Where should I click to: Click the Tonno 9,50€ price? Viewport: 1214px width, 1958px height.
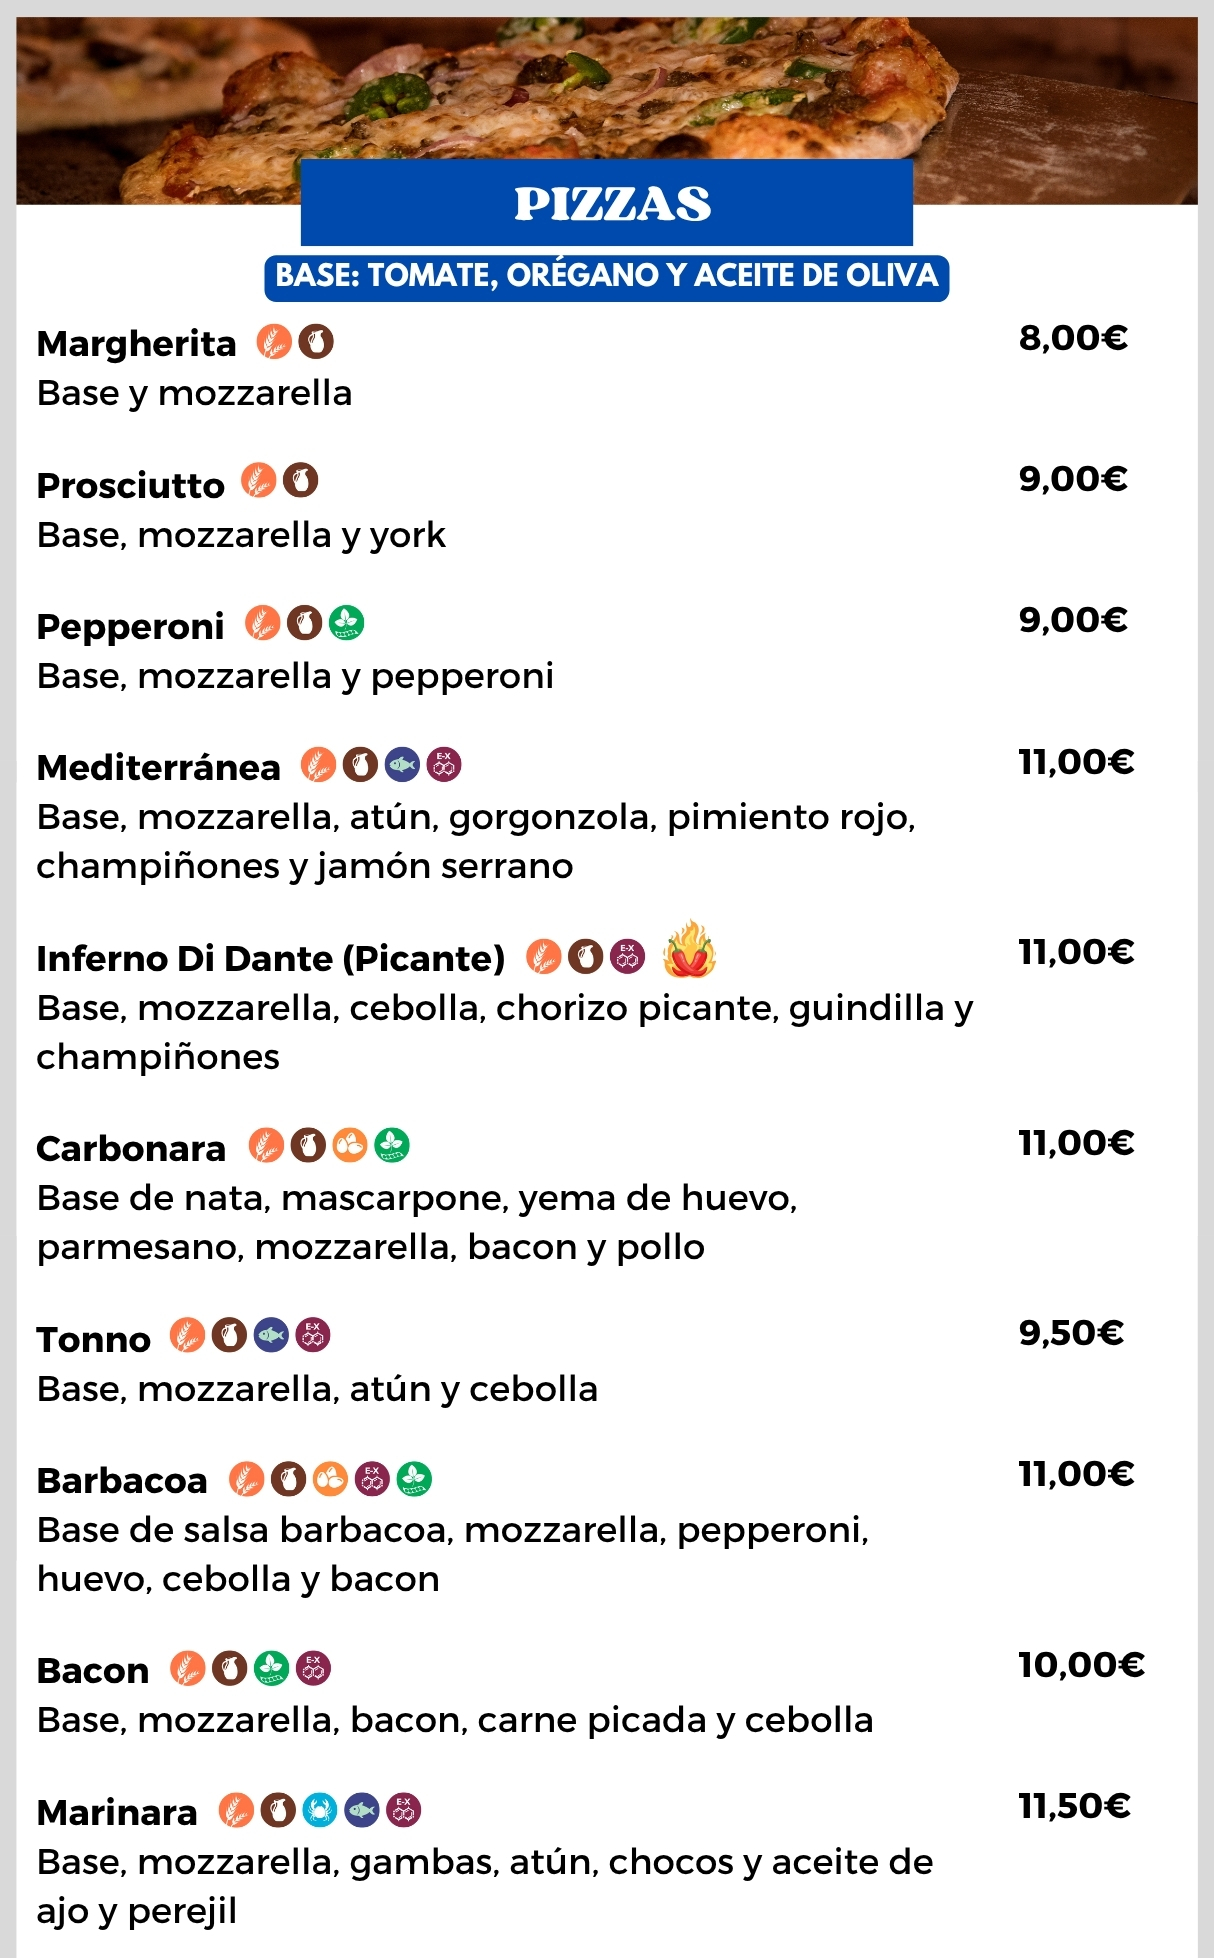(x=1071, y=1333)
